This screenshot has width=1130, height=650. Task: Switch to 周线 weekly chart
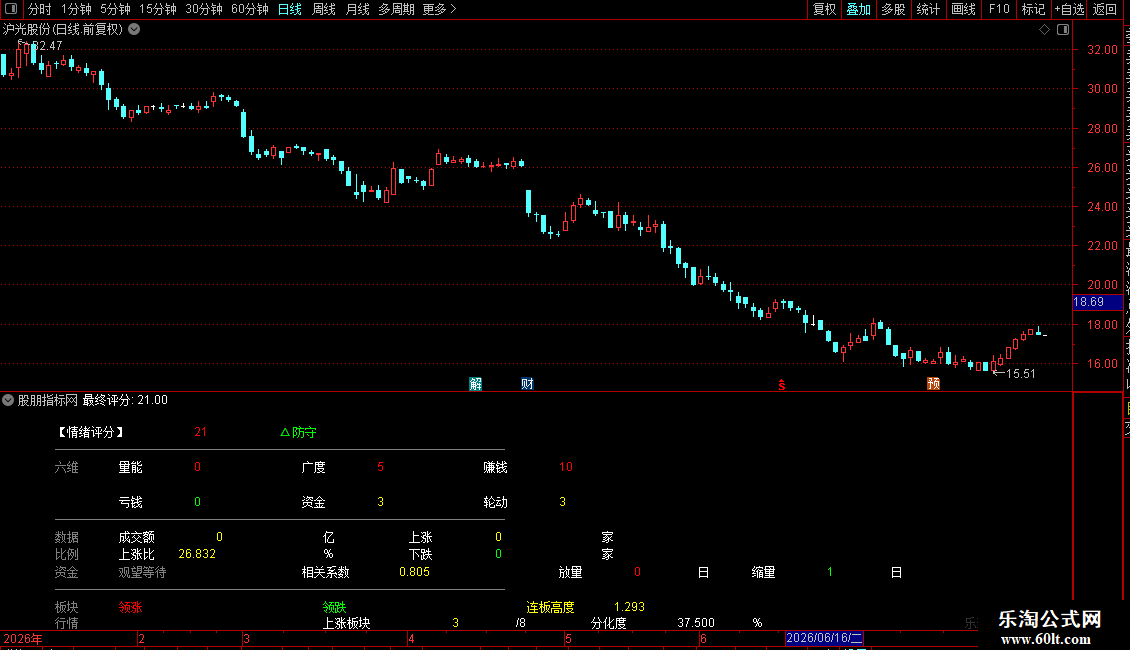(x=324, y=9)
